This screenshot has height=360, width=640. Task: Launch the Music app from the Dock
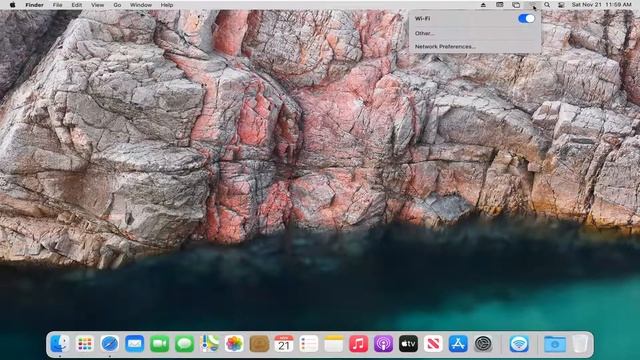point(359,344)
